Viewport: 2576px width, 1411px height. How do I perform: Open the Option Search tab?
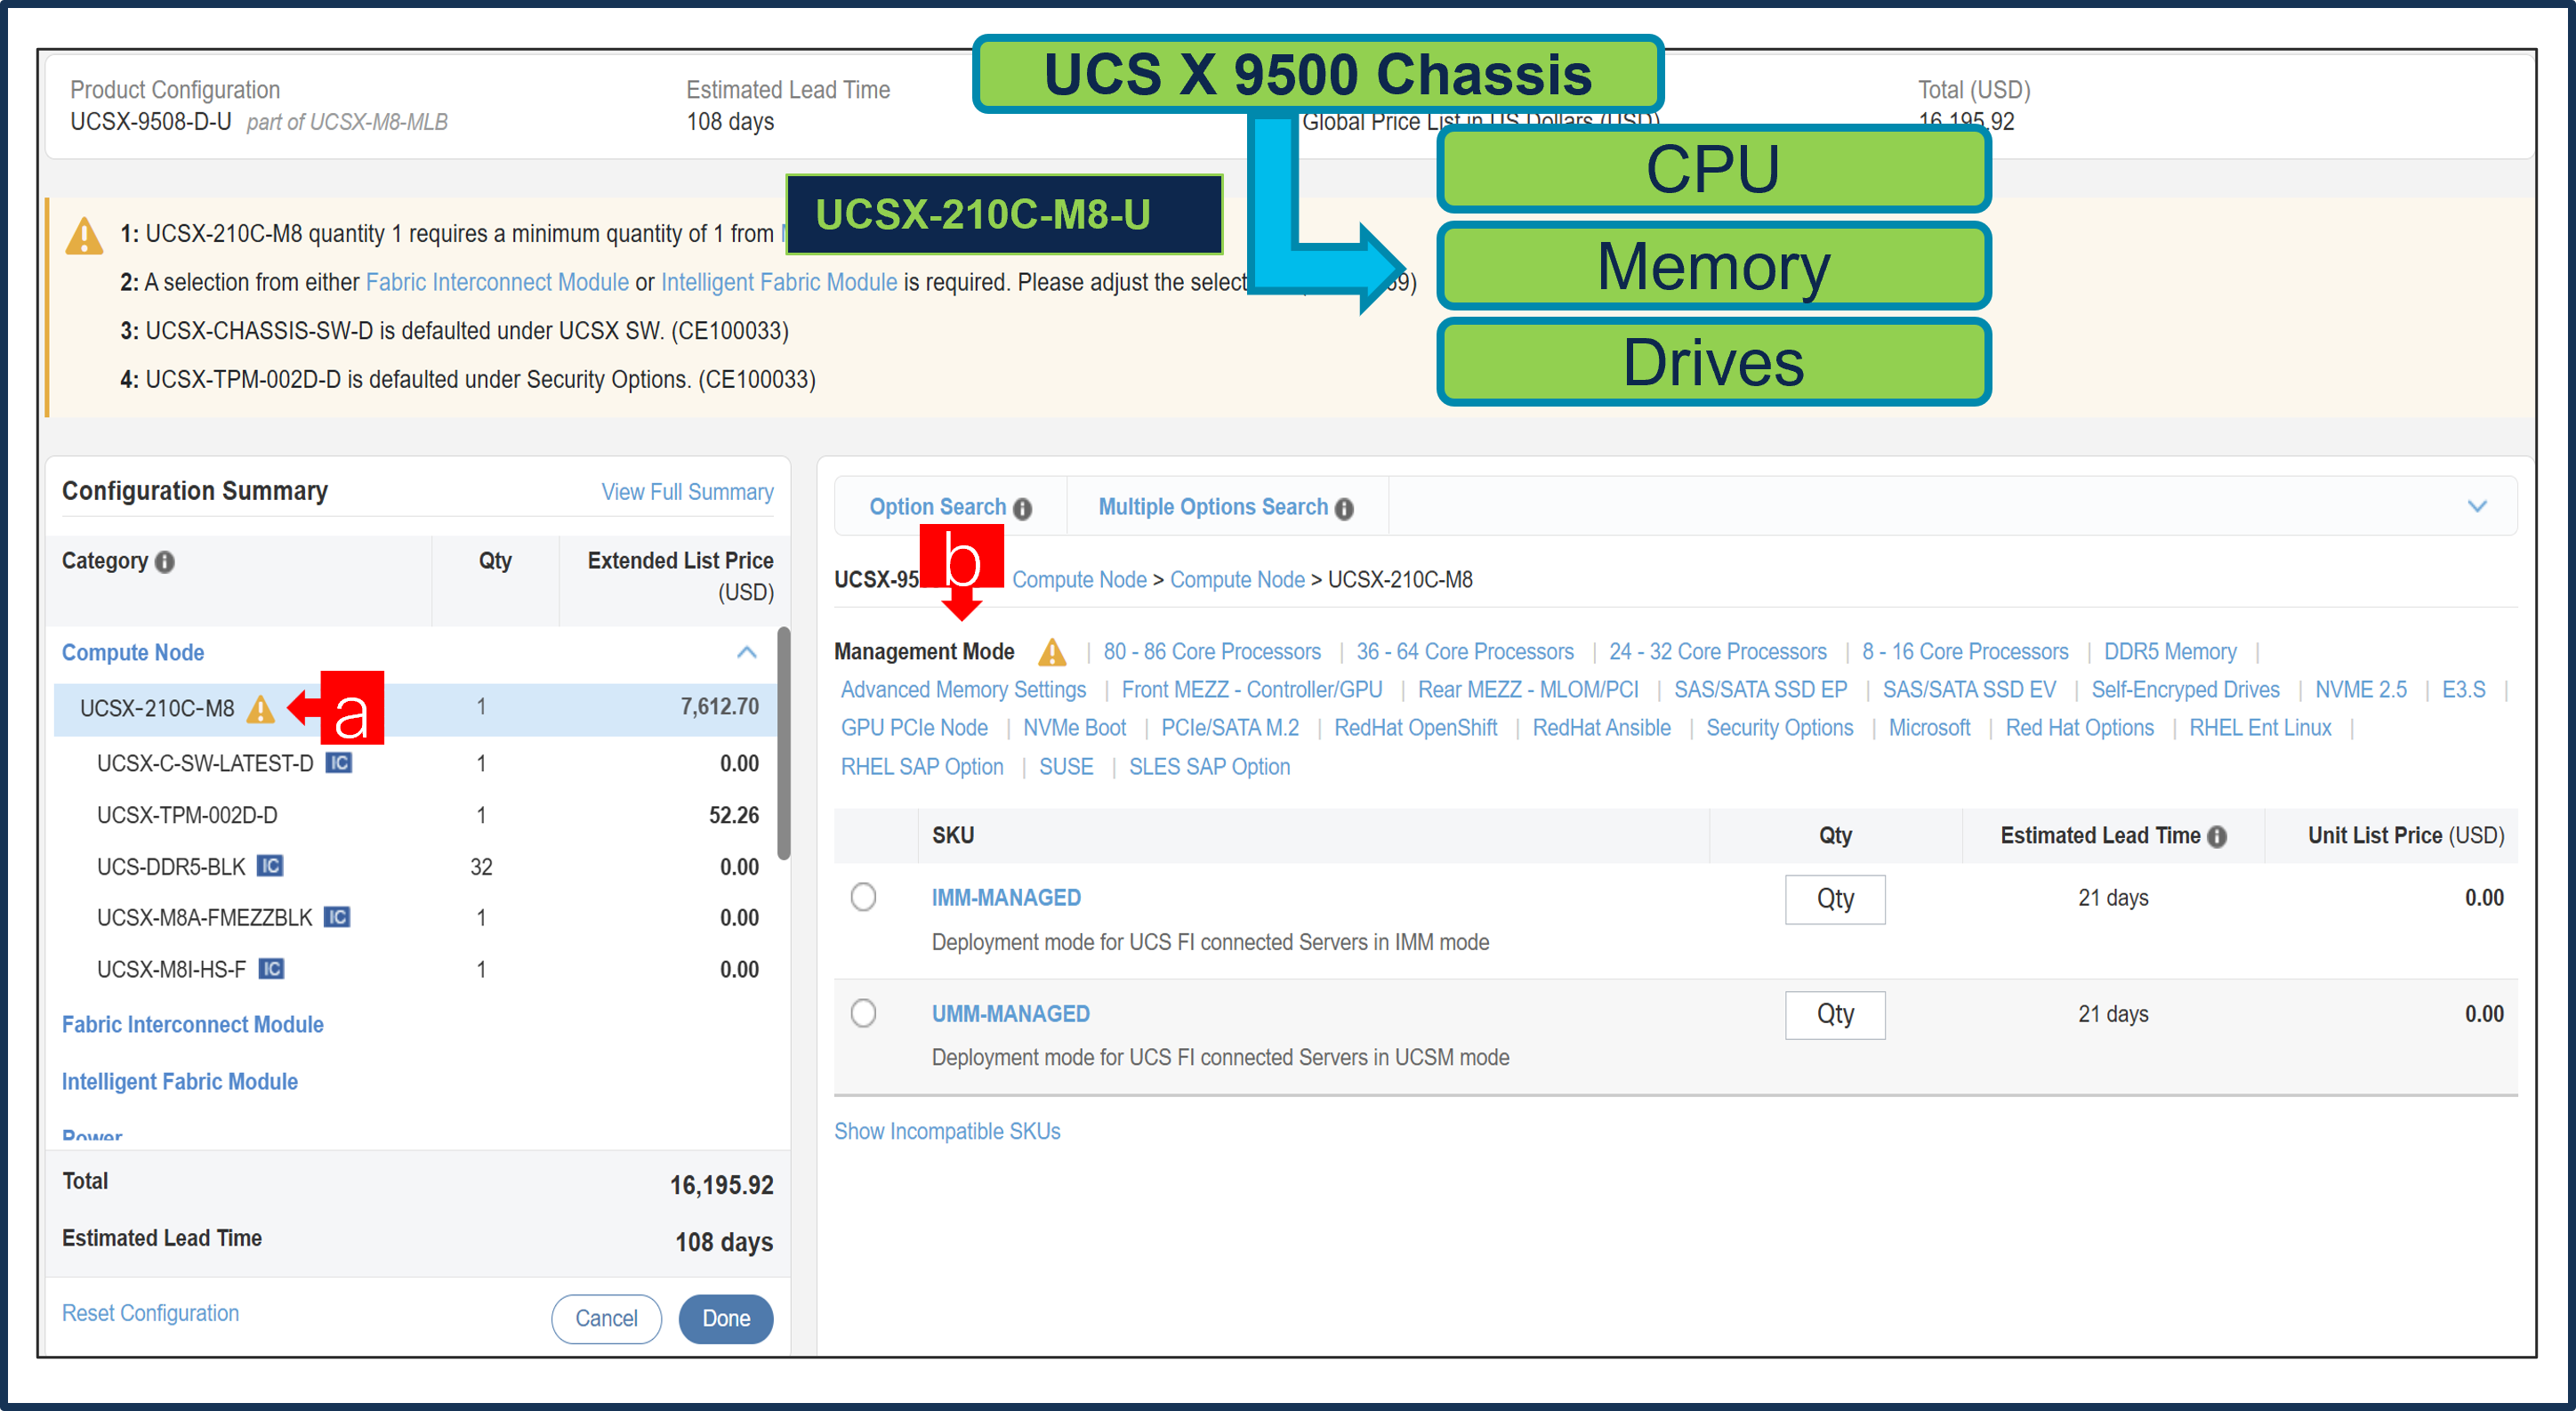937,507
